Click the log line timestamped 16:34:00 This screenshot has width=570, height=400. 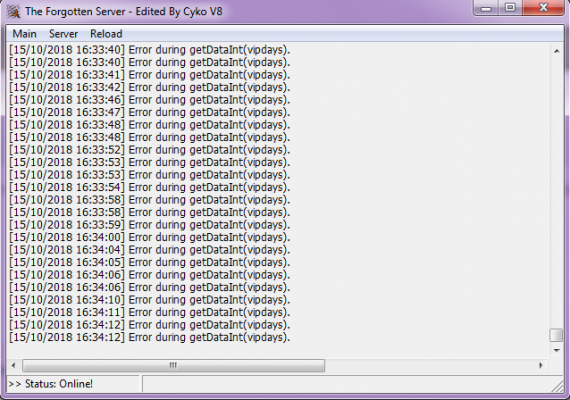[x=150, y=237]
